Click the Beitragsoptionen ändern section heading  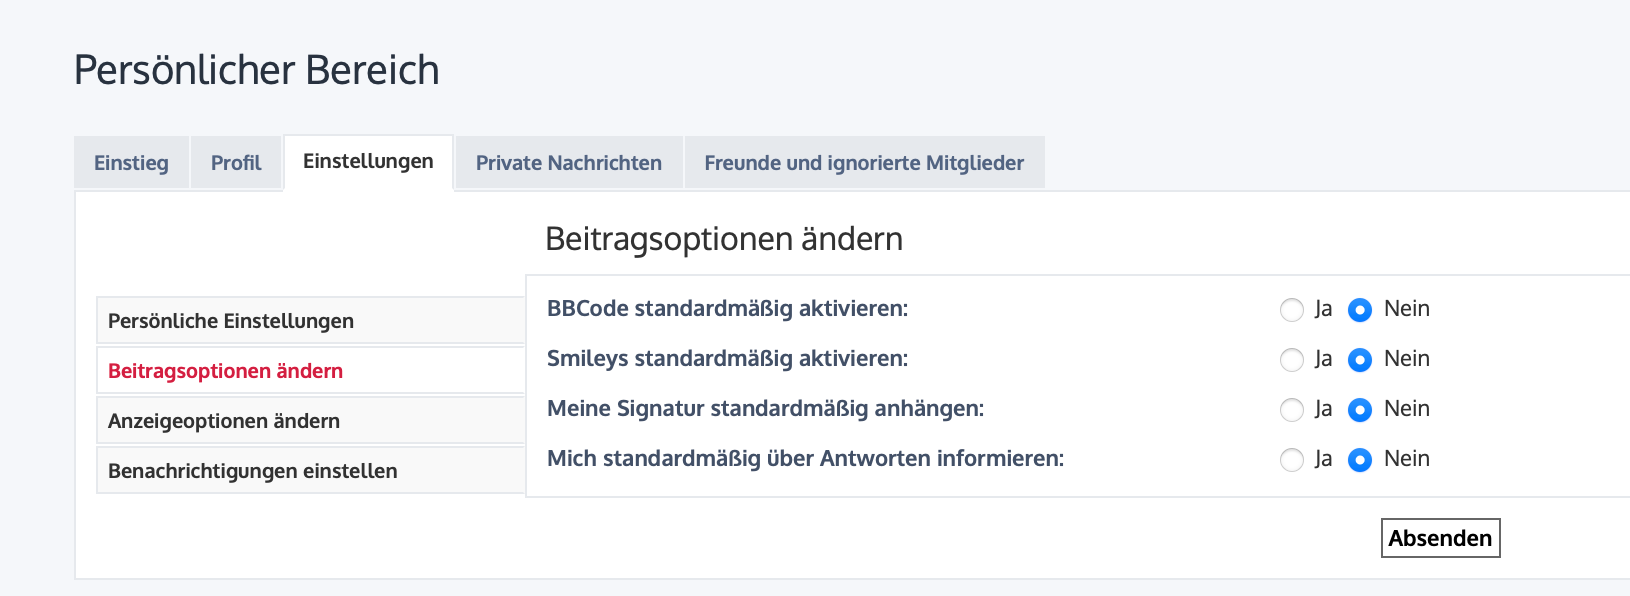(x=724, y=239)
